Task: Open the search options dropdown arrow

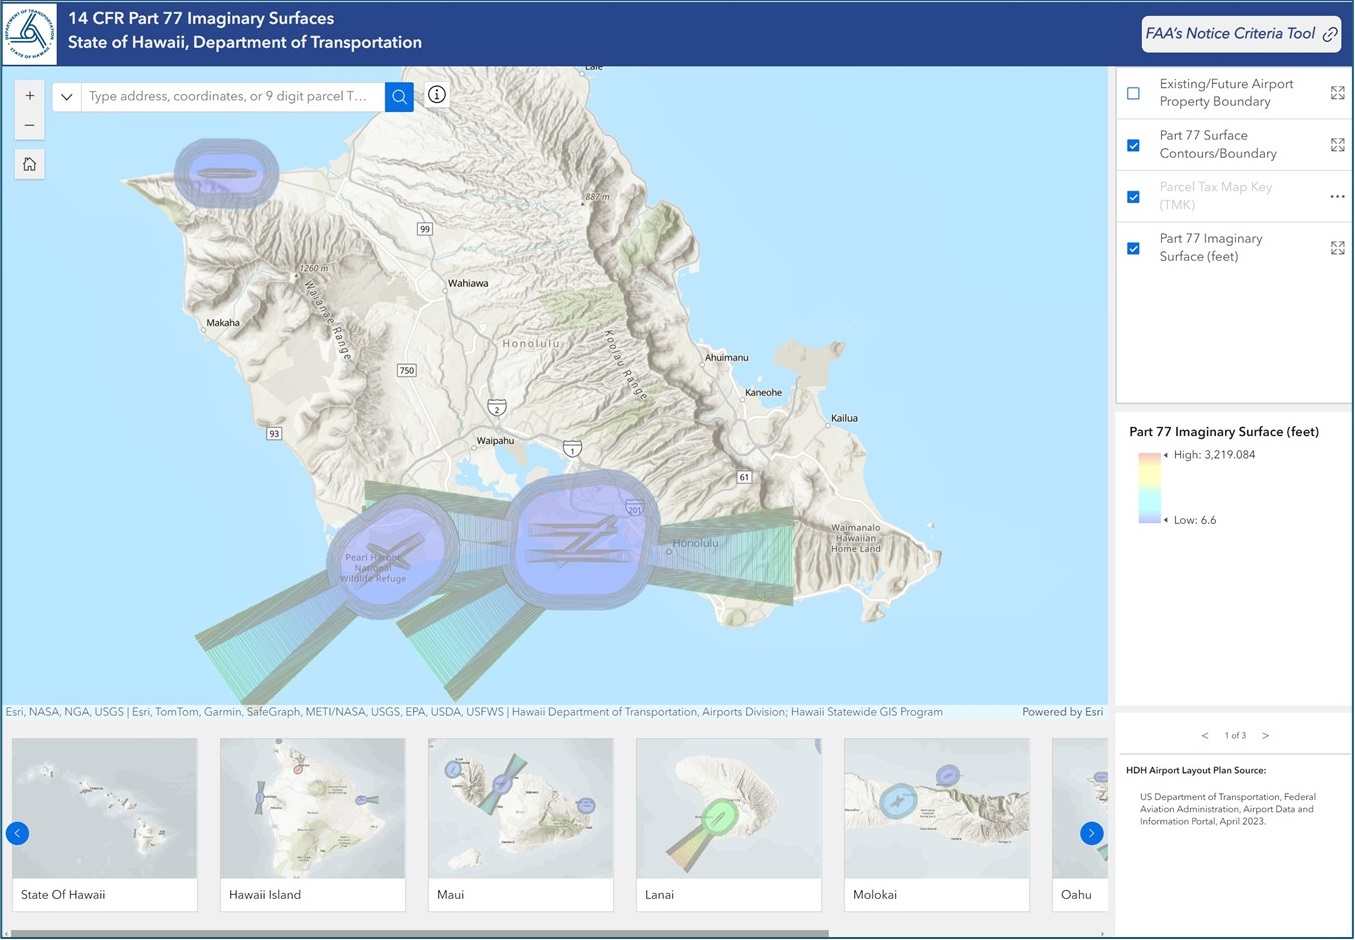Action: (66, 96)
